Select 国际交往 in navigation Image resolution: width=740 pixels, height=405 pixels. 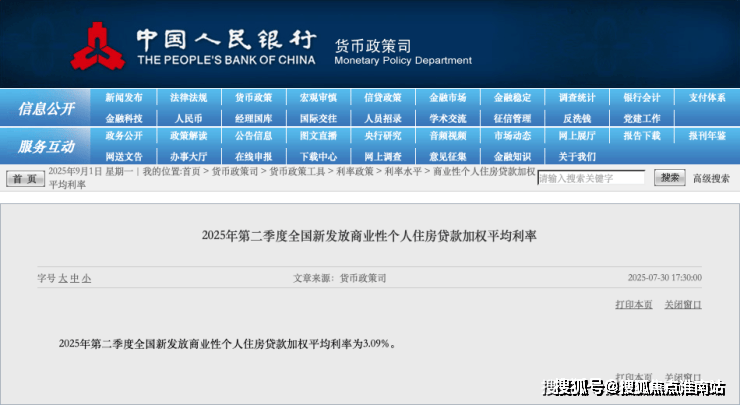click(318, 118)
